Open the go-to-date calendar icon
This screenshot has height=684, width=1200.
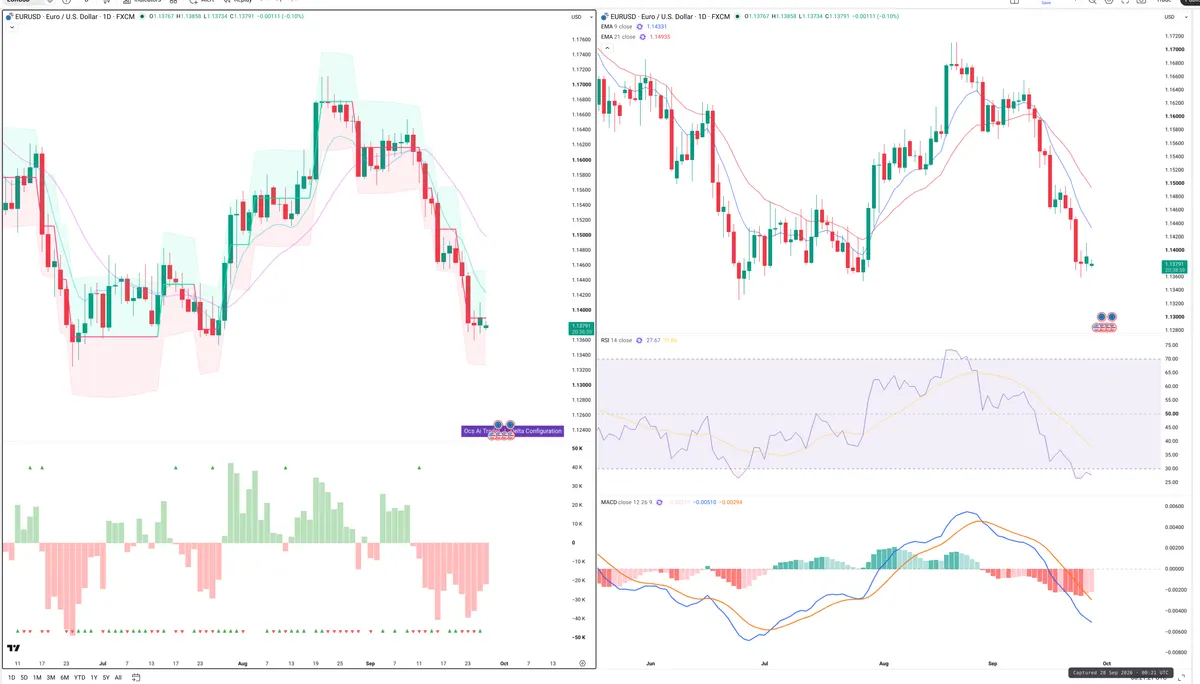click(x=136, y=677)
